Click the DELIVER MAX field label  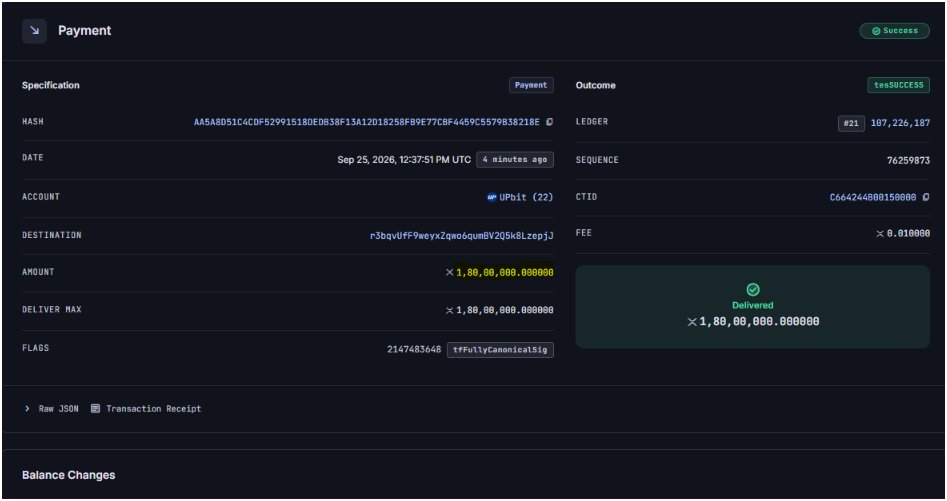(x=52, y=310)
